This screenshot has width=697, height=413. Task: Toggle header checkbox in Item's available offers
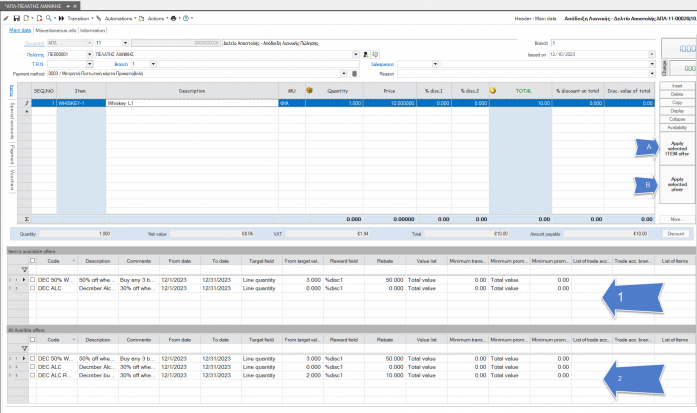(x=32, y=261)
